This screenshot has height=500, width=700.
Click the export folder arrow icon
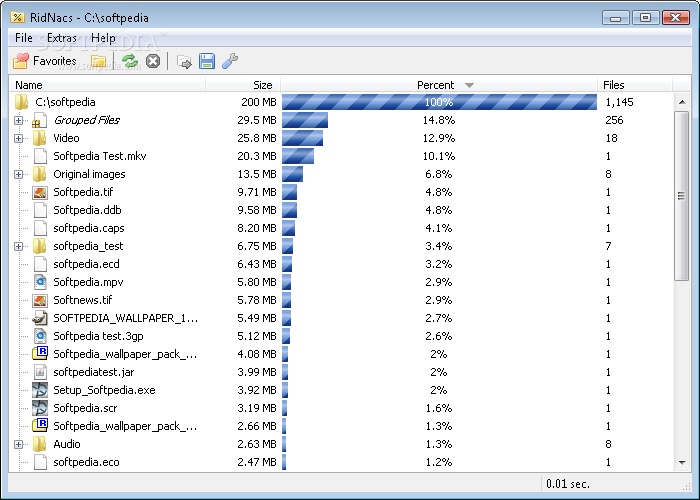click(x=184, y=62)
